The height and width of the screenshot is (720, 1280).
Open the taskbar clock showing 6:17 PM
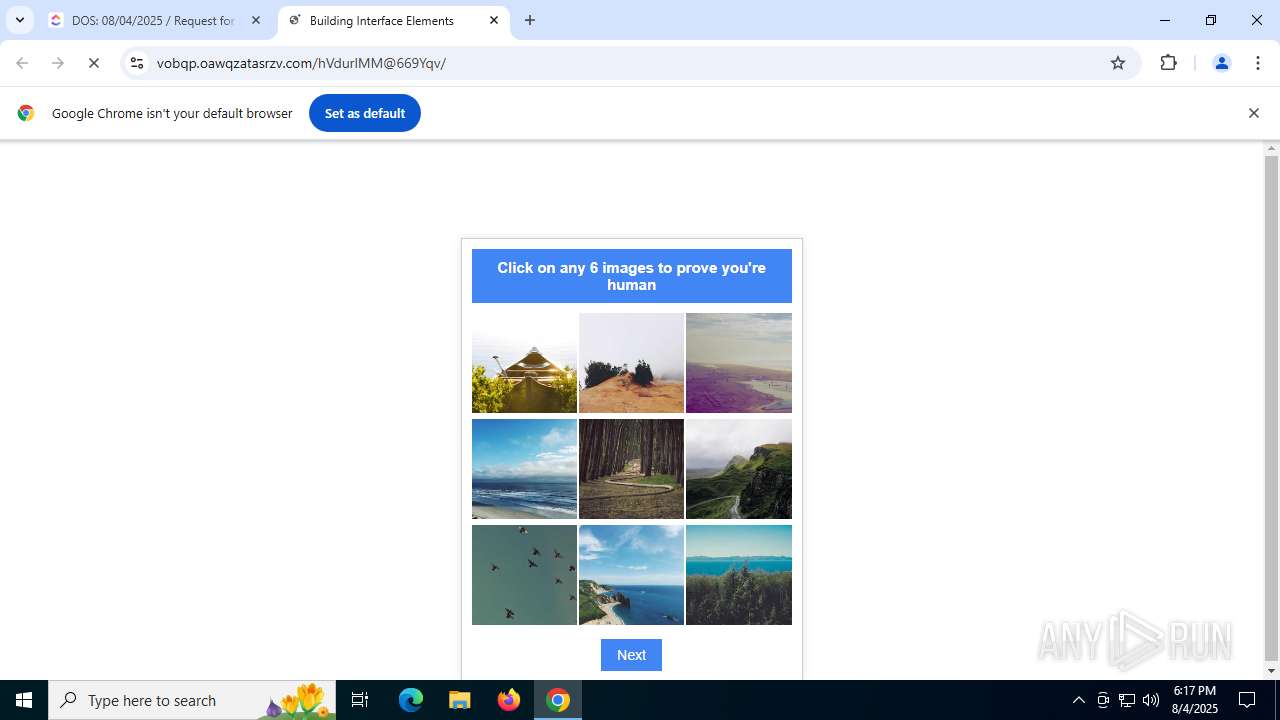tap(1195, 700)
